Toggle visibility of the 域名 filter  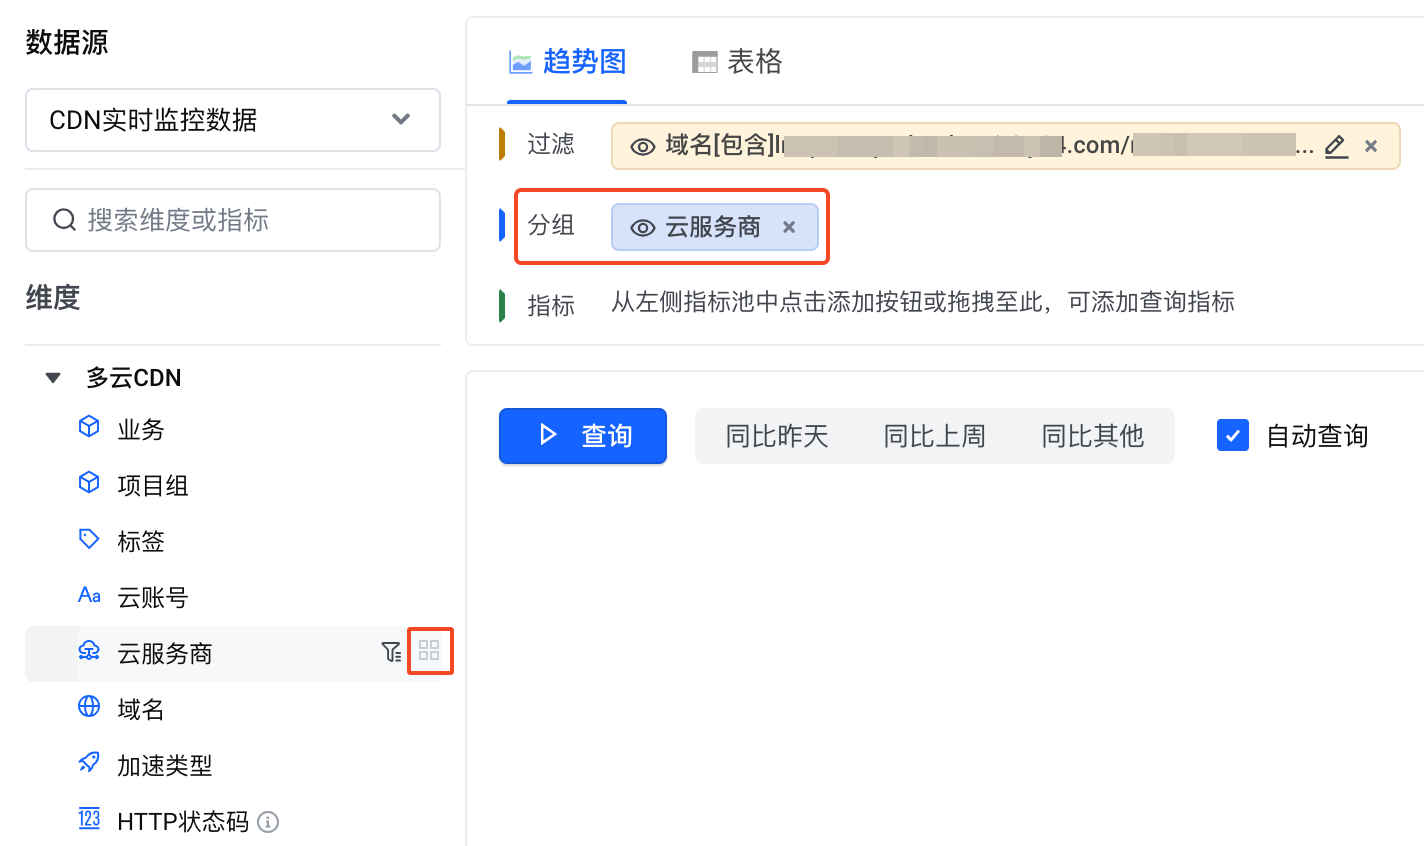click(x=643, y=147)
